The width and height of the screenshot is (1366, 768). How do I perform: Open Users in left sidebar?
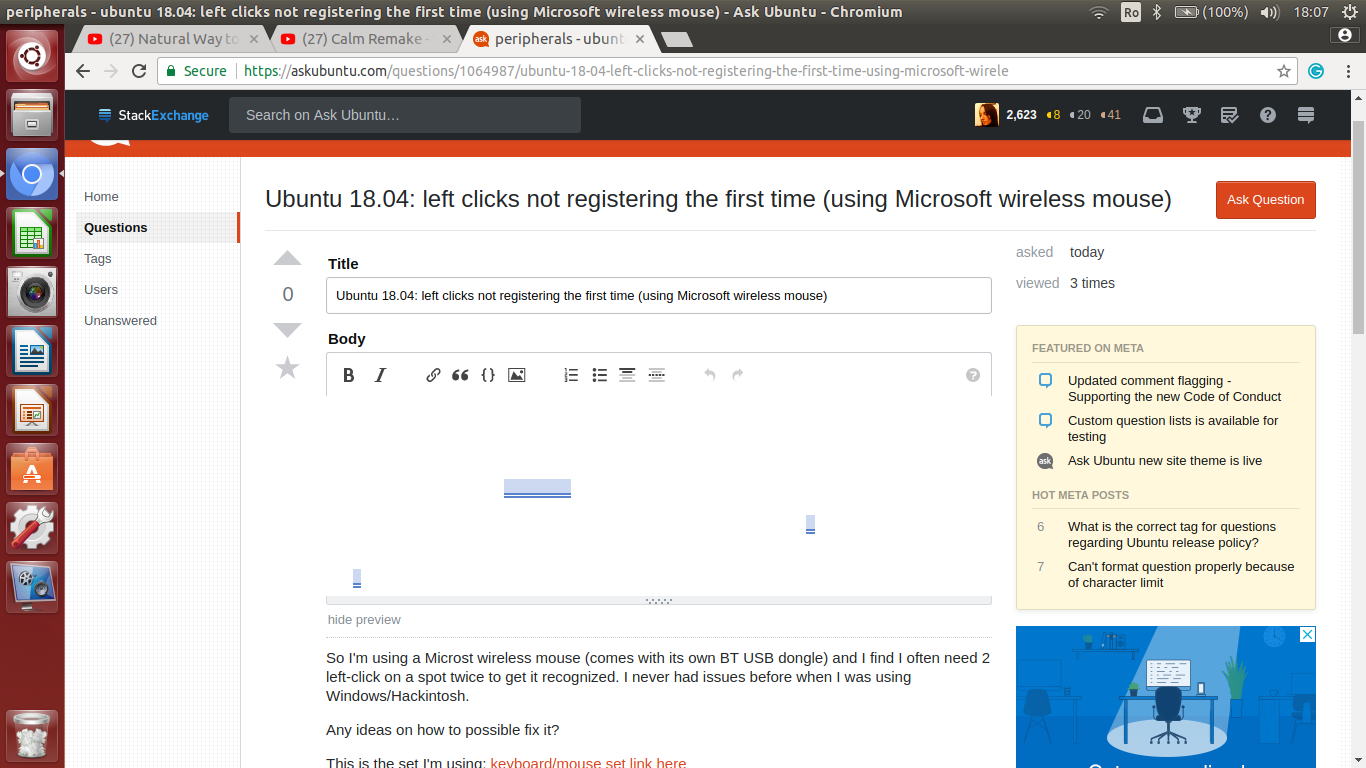point(101,289)
